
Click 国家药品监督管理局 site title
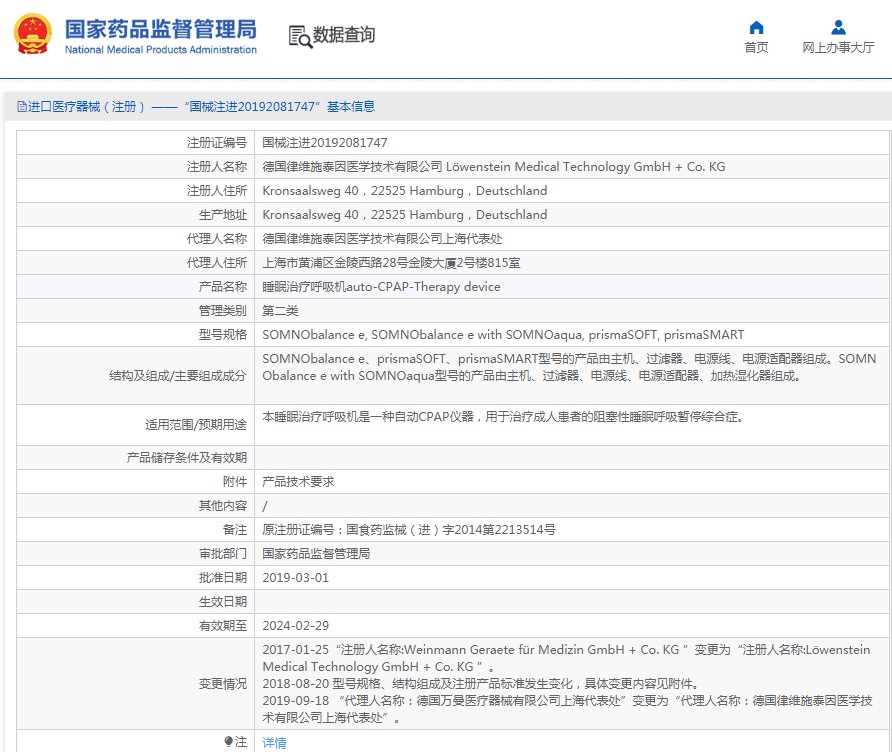160,29
